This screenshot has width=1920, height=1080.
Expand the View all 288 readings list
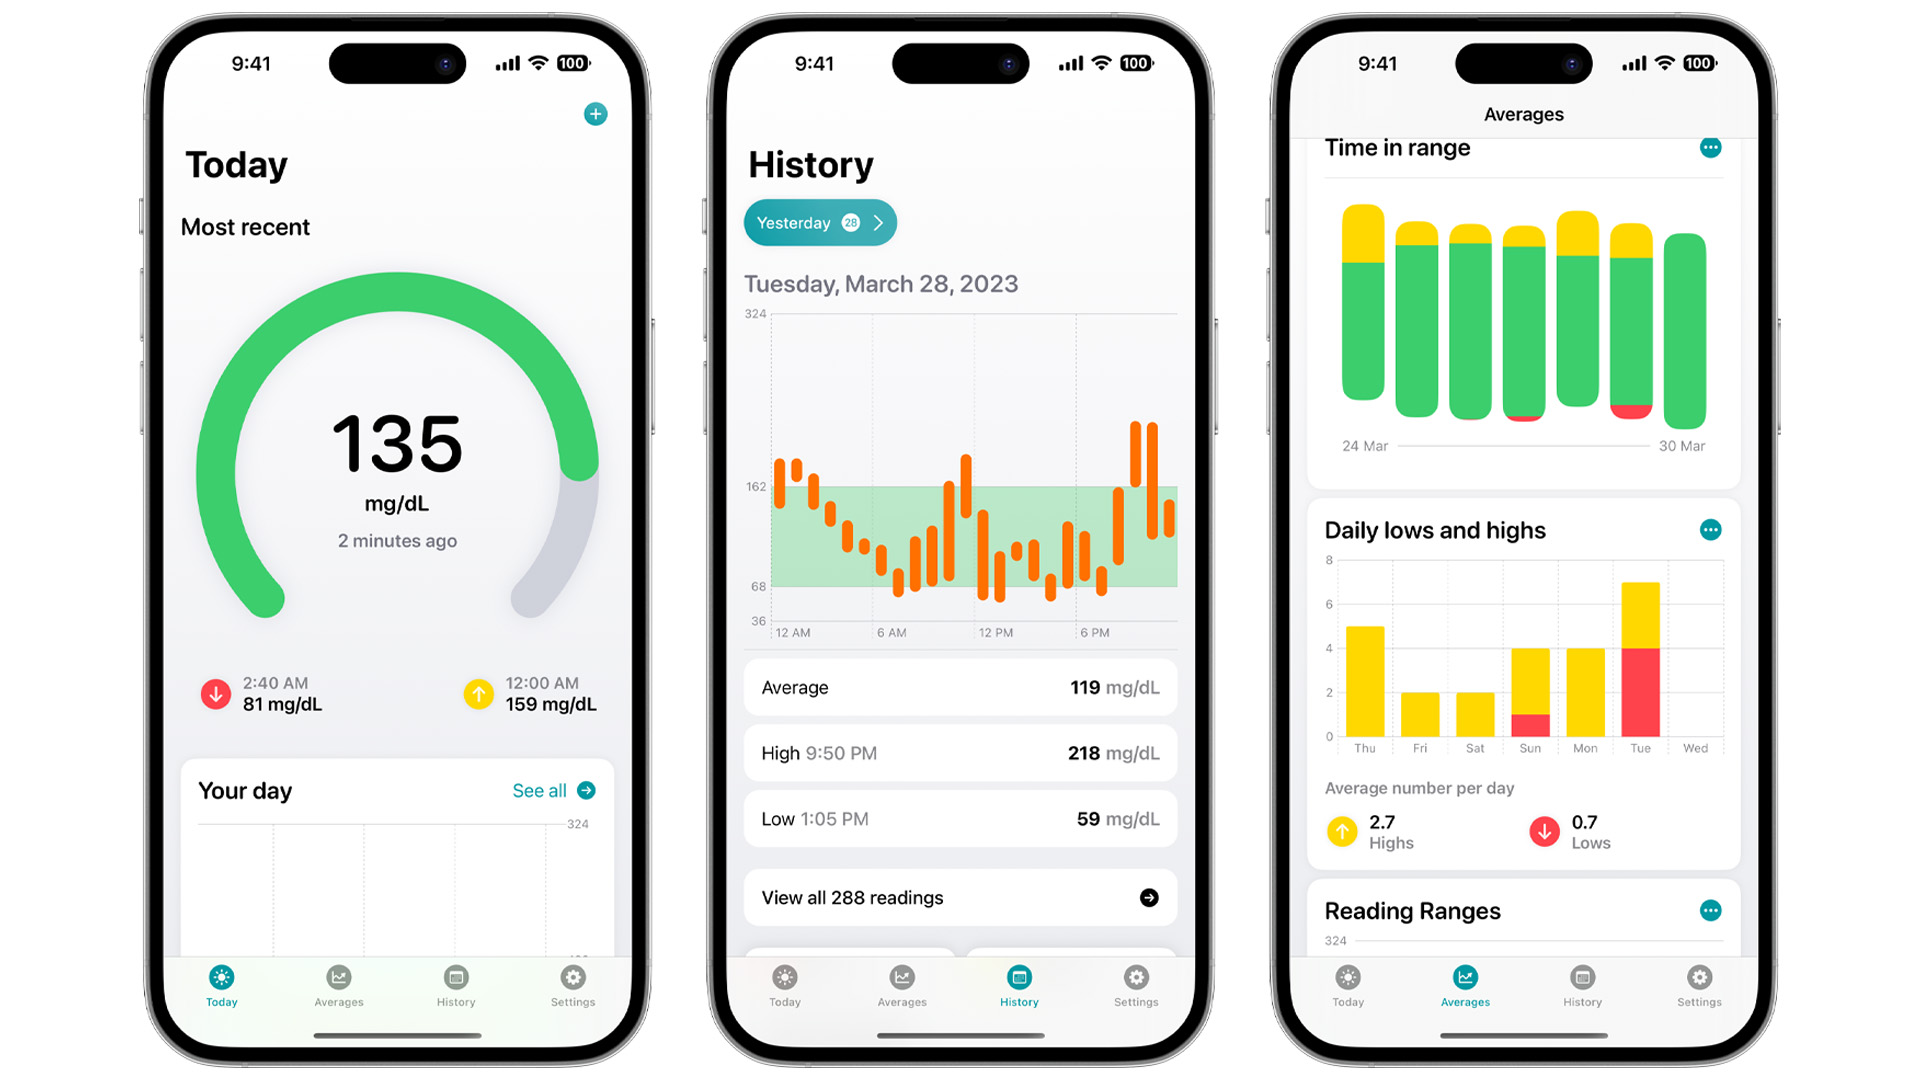point(959,905)
